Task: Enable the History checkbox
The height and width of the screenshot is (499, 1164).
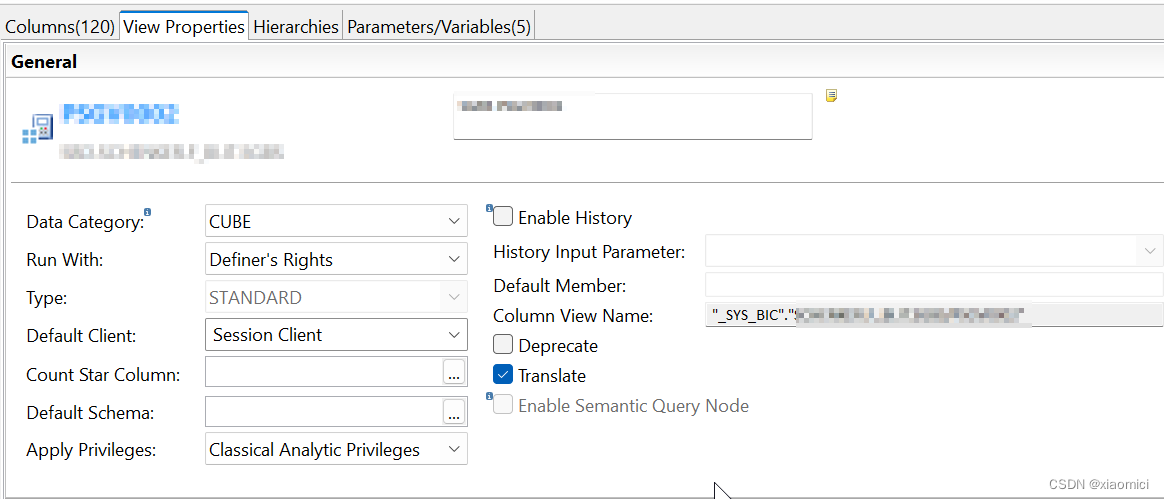Action: point(503,217)
